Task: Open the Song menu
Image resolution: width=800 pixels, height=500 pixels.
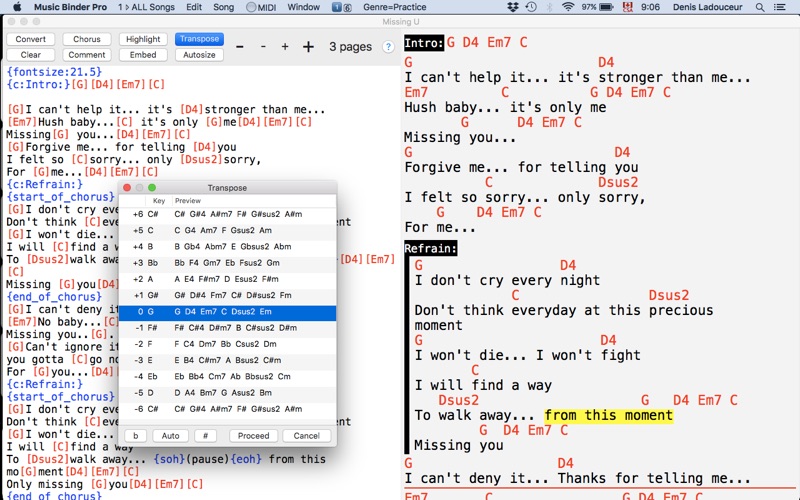Action: [223, 7]
